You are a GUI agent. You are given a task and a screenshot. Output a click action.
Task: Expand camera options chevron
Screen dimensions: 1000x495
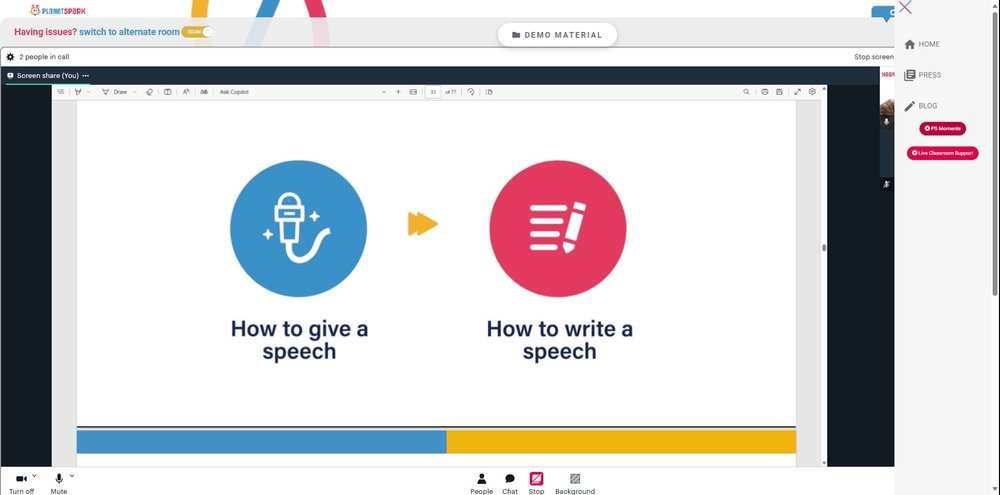click(x=34, y=476)
